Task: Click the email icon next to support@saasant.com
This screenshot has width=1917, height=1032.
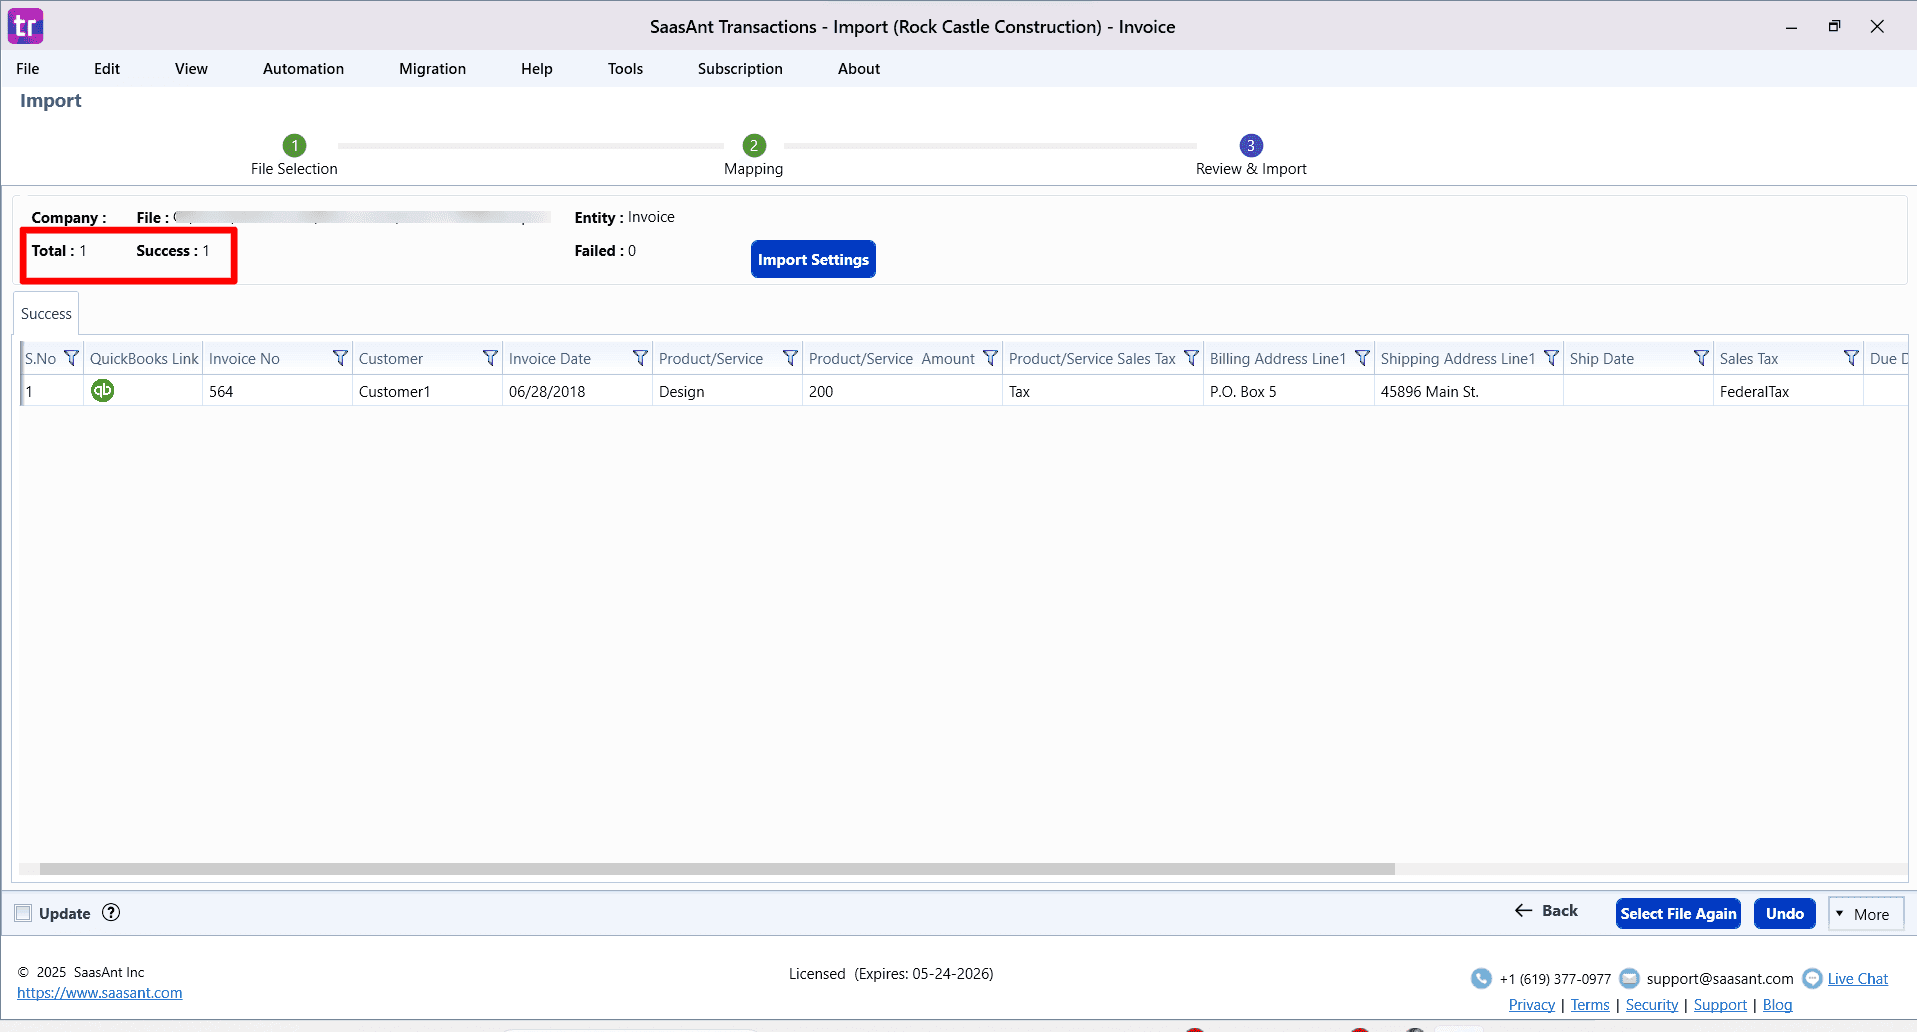Action: [x=1630, y=978]
